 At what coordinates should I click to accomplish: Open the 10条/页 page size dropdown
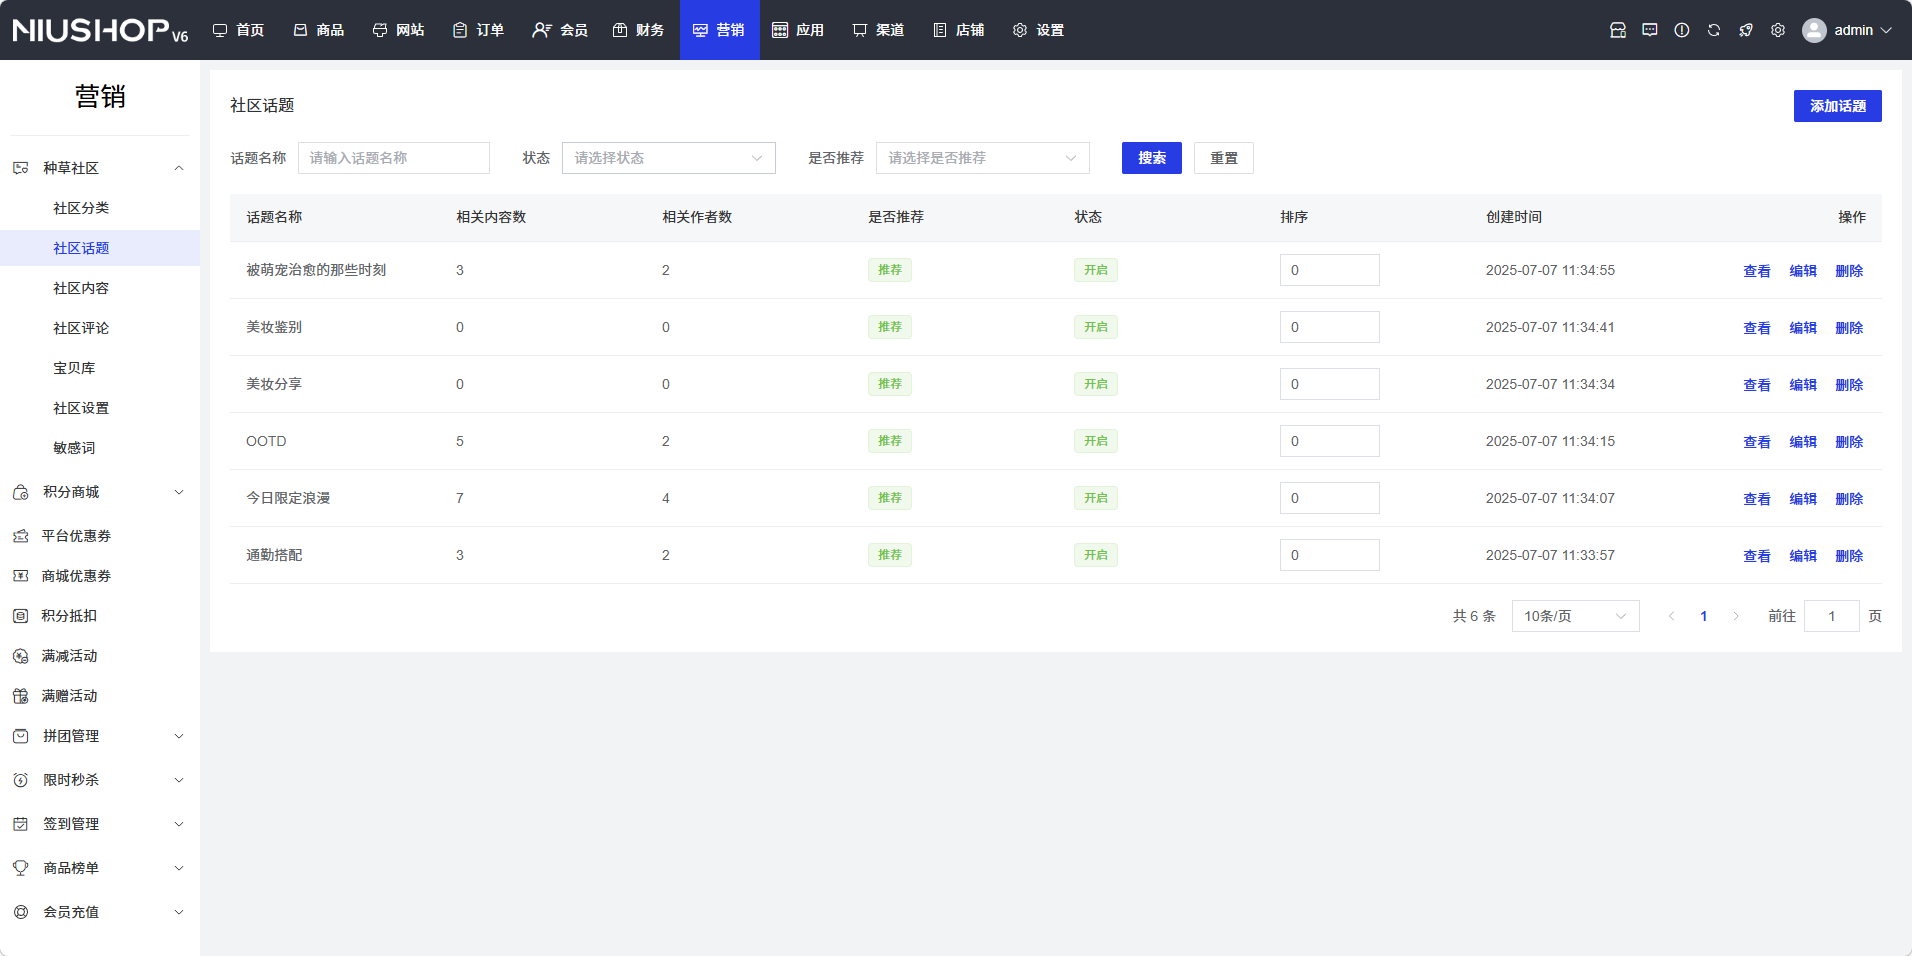point(1575,616)
